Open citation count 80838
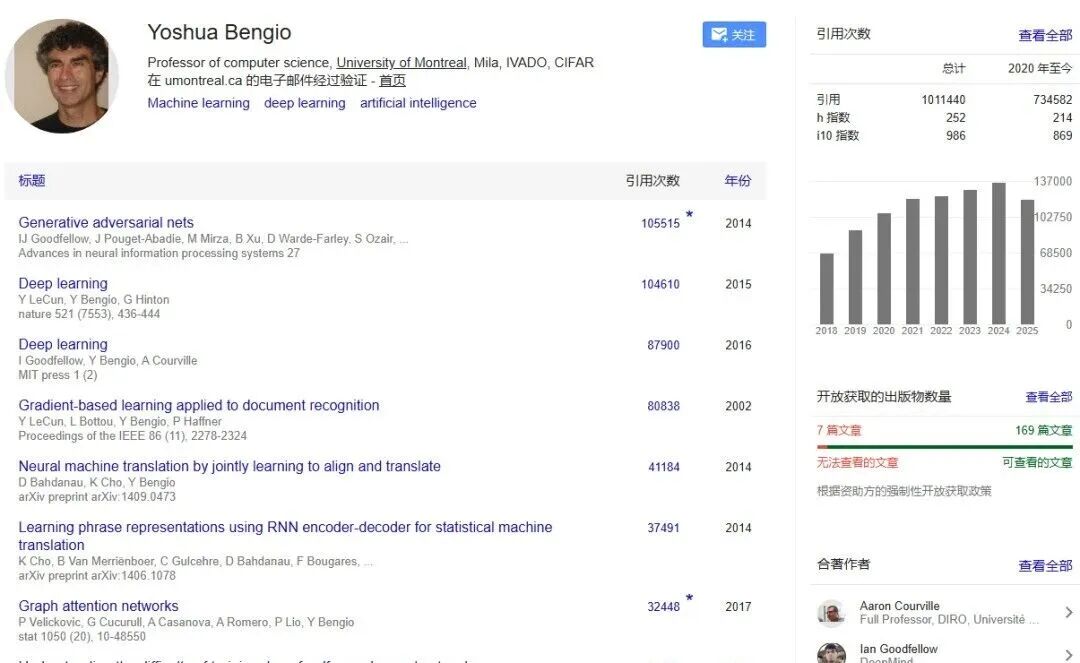 [663, 406]
